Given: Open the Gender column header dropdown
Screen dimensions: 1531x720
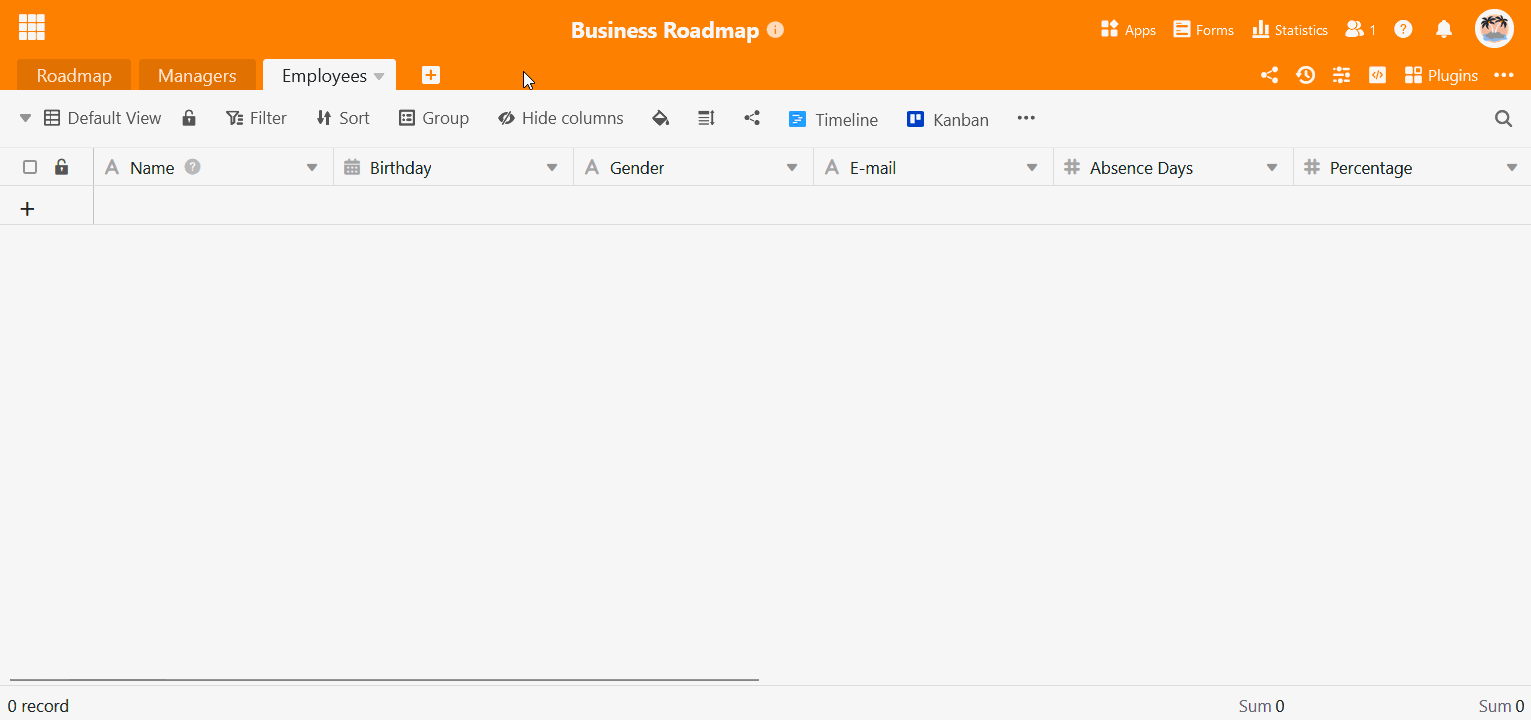Looking at the screenshot, I should [792, 168].
